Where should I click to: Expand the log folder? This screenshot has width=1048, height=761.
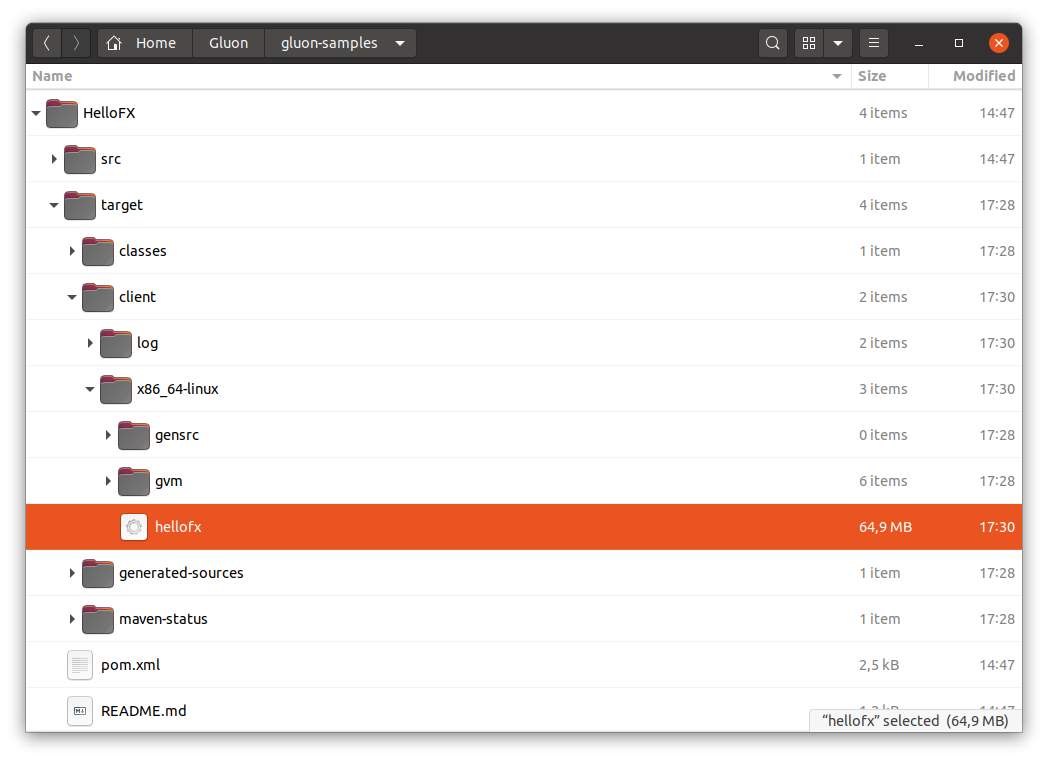90,343
